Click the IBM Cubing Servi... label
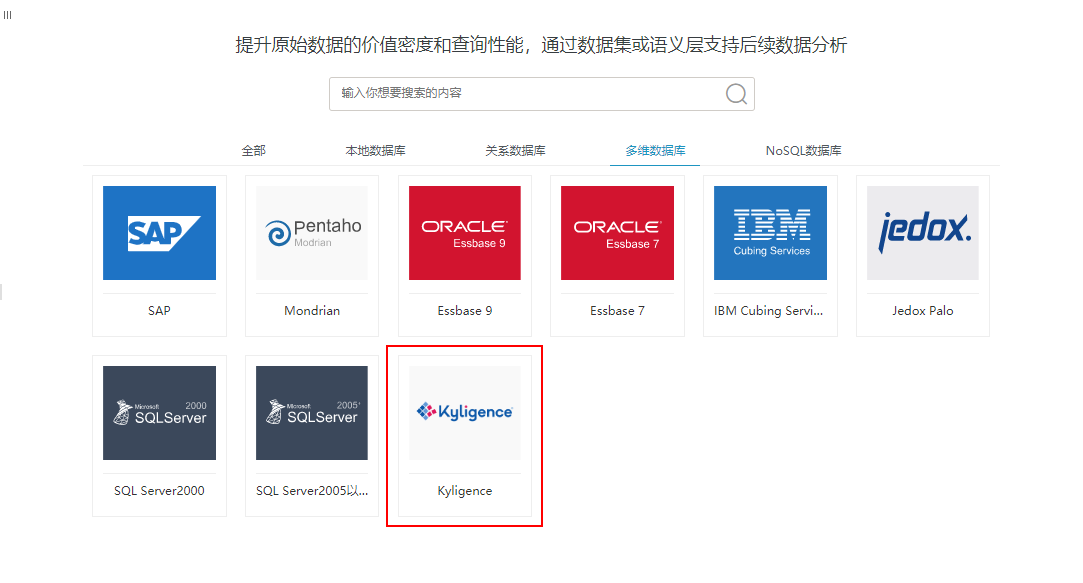The height and width of the screenshot is (583, 1083). [x=769, y=311]
